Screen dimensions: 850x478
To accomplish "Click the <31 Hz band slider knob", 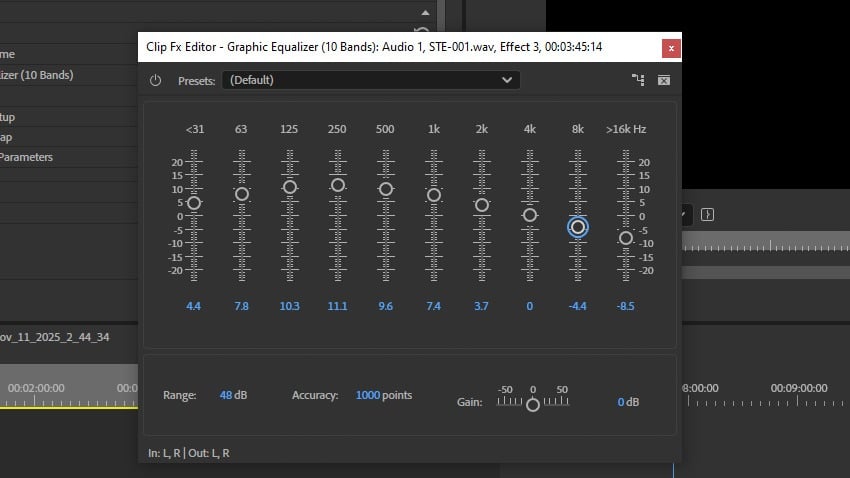I will [x=194, y=202].
